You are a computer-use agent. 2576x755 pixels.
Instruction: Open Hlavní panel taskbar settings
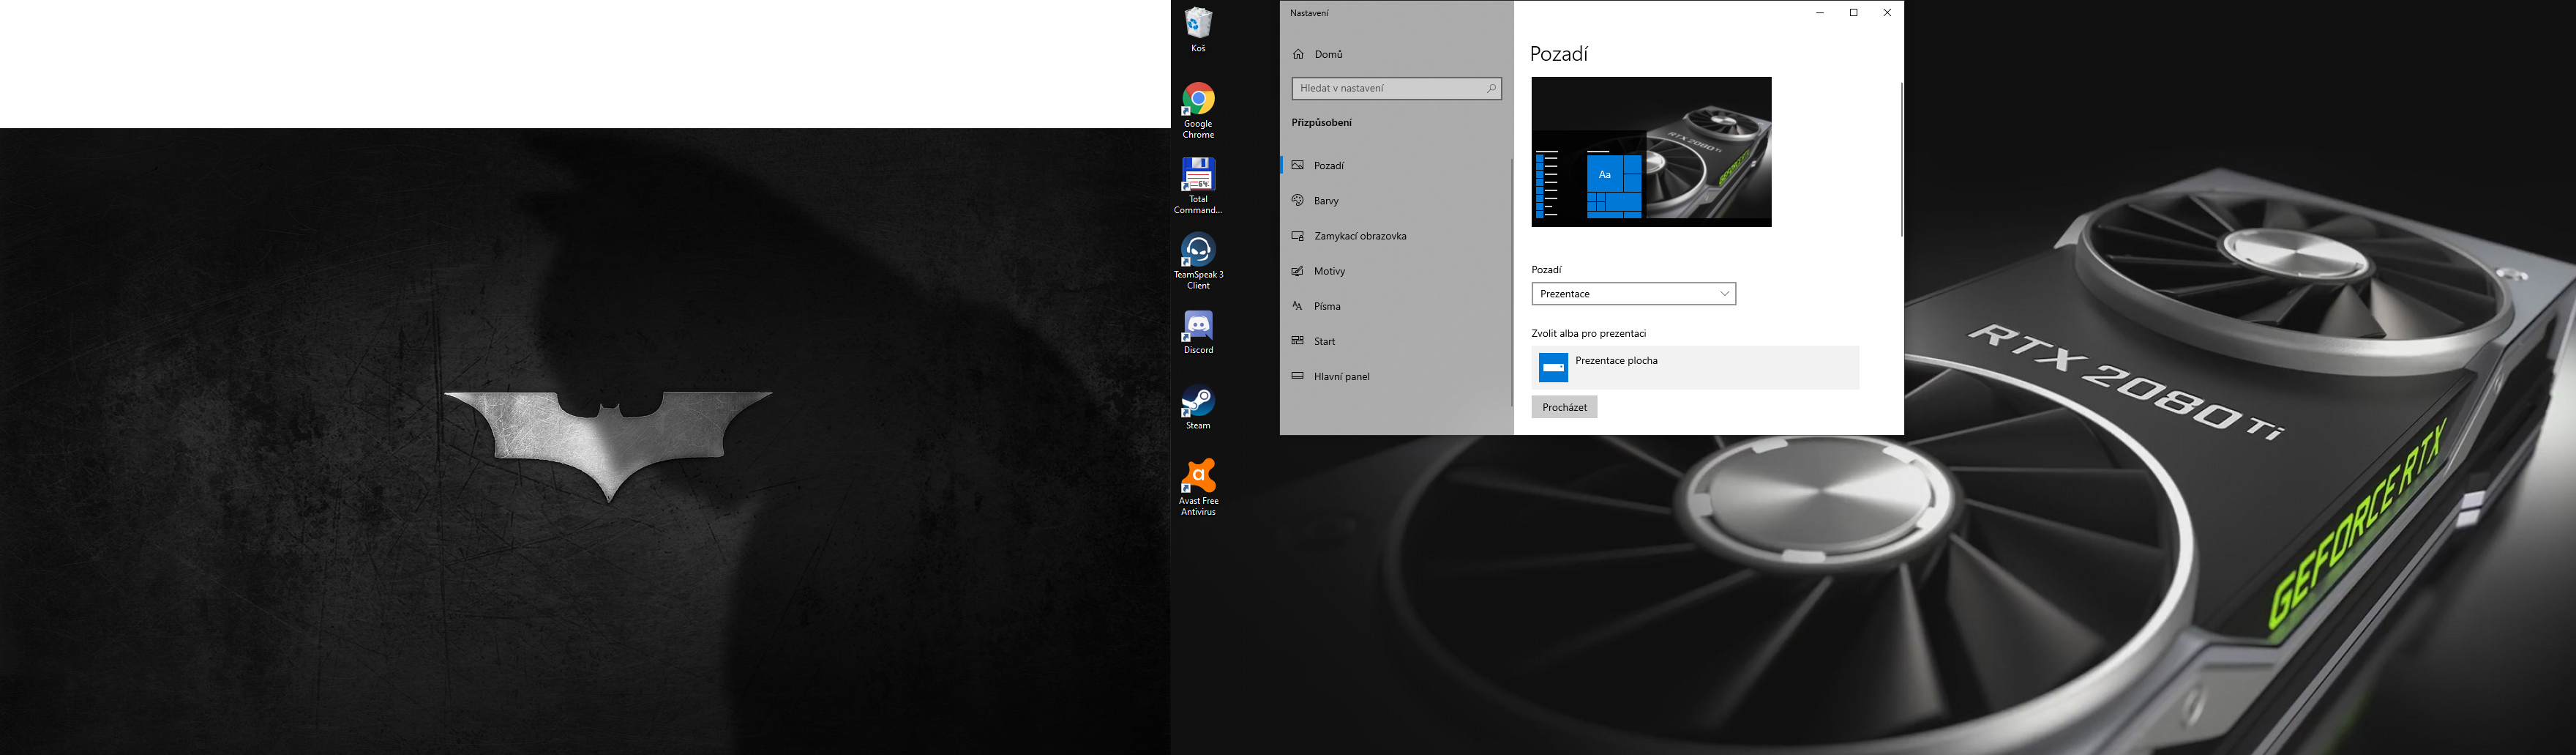[x=1341, y=376]
